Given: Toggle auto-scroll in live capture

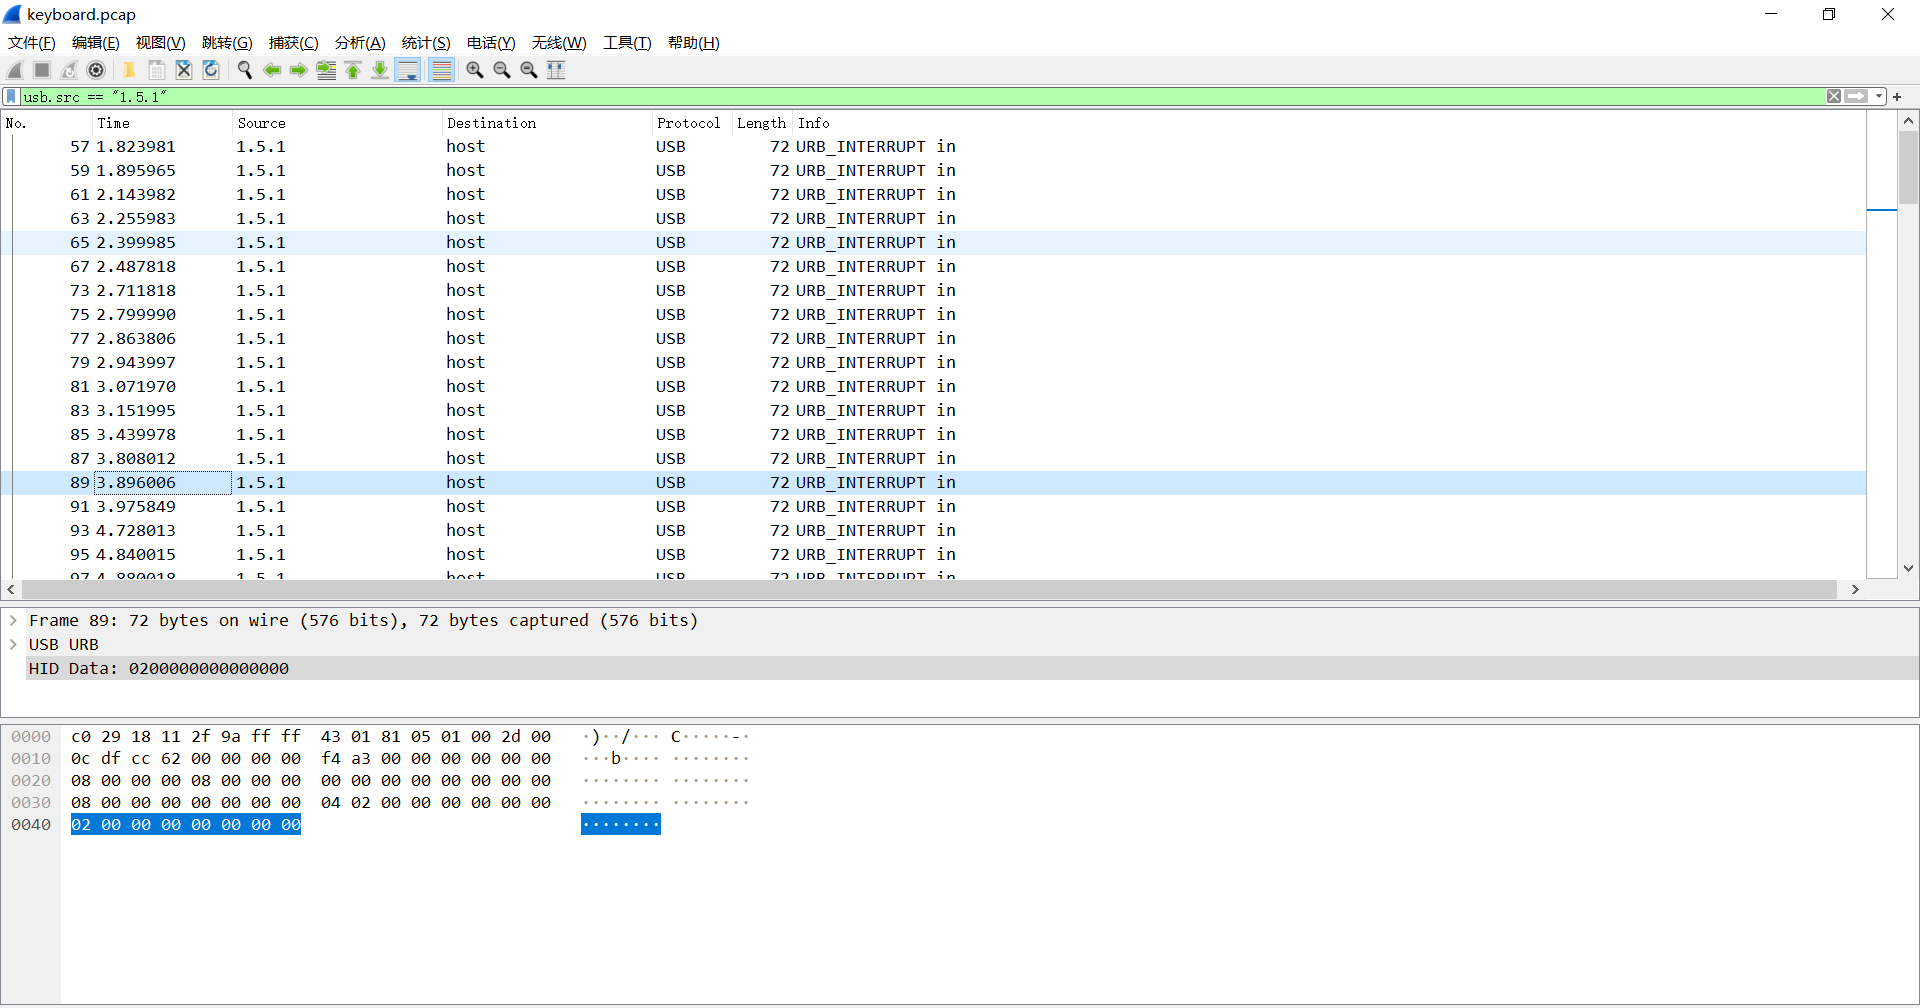Looking at the screenshot, I should tap(407, 70).
